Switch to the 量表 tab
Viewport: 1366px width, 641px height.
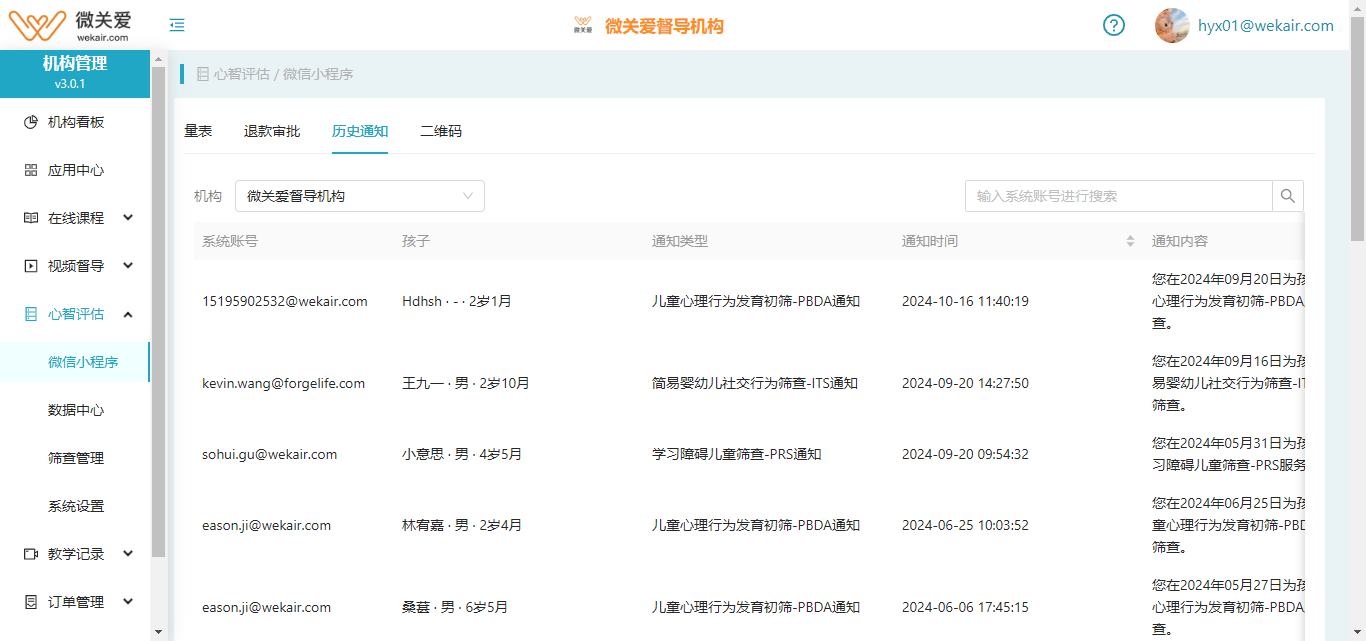[x=199, y=131]
